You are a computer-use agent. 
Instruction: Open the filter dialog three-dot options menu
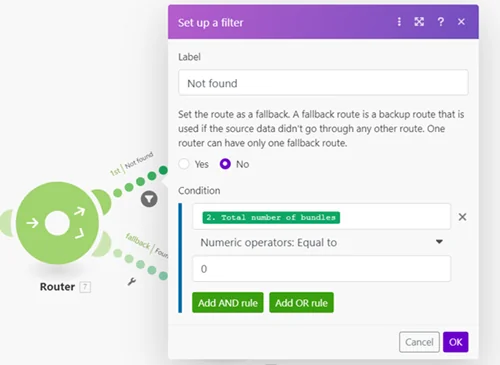(x=399, y=22)
